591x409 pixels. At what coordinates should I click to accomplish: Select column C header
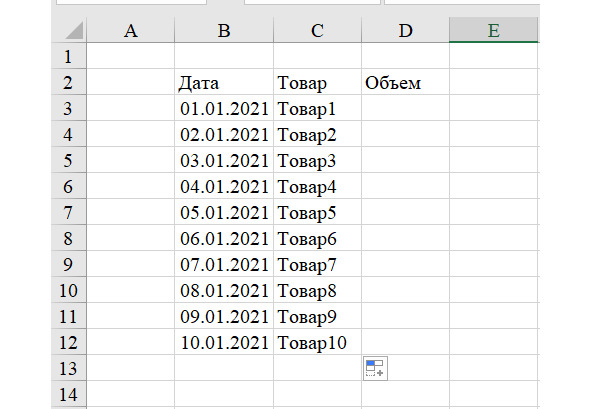pos(317,30)
